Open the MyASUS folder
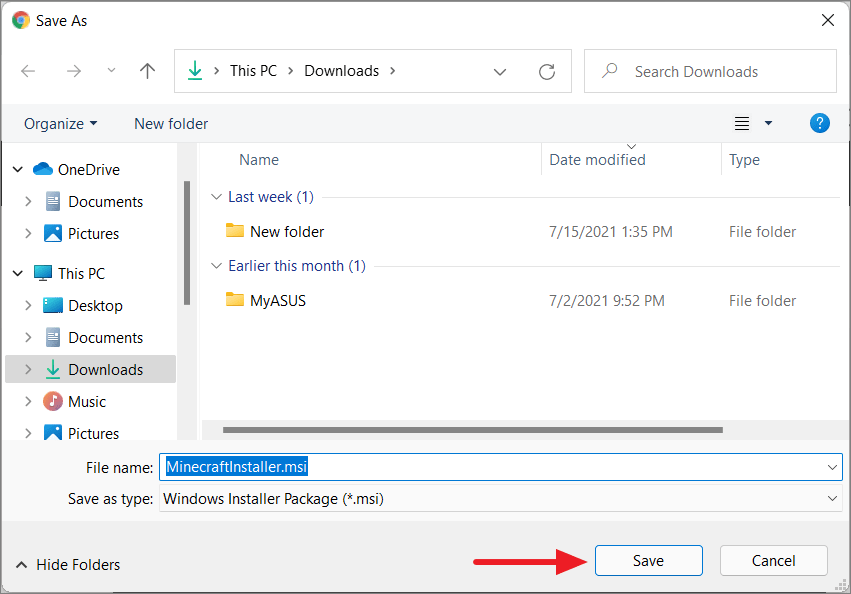The width and height of the screenshot is (851, 594). click(x=279, y=300)
